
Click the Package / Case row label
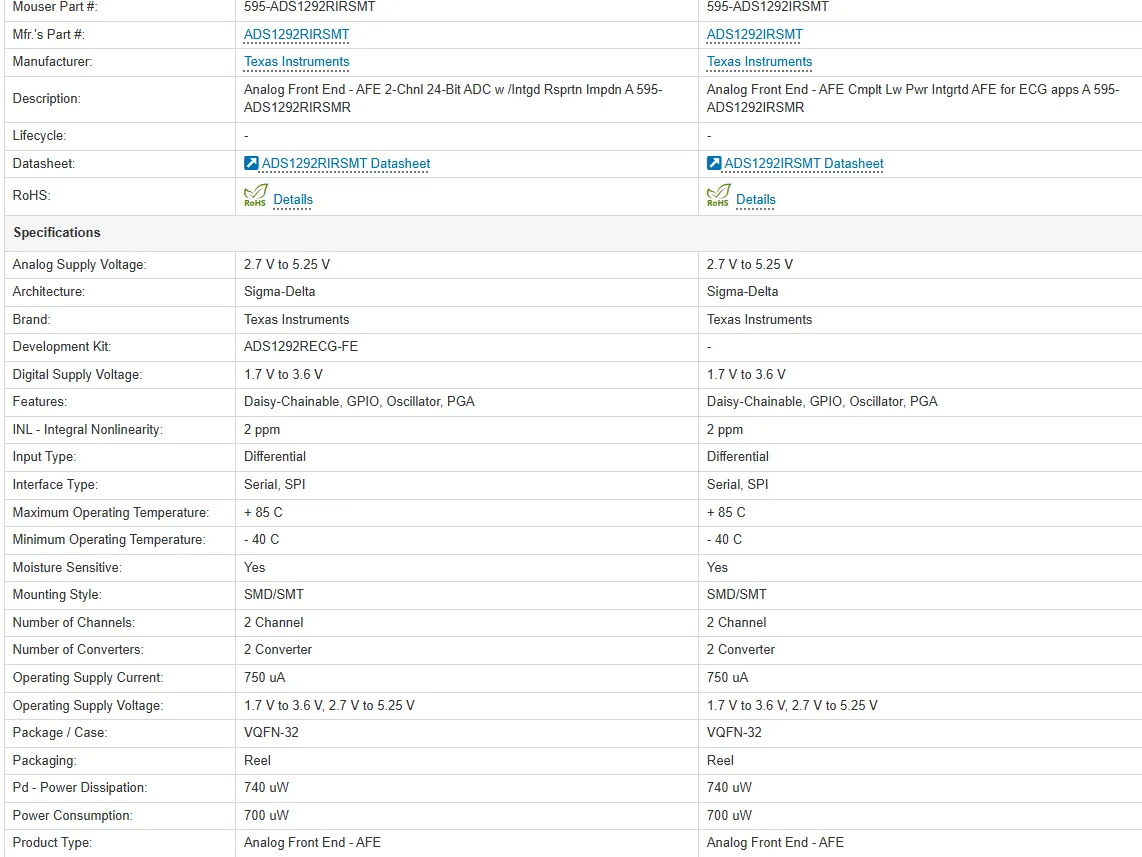click(60, 732)
